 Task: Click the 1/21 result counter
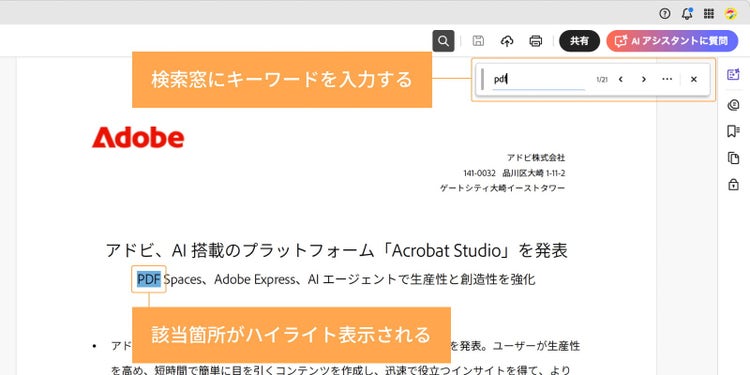[602, 80]
